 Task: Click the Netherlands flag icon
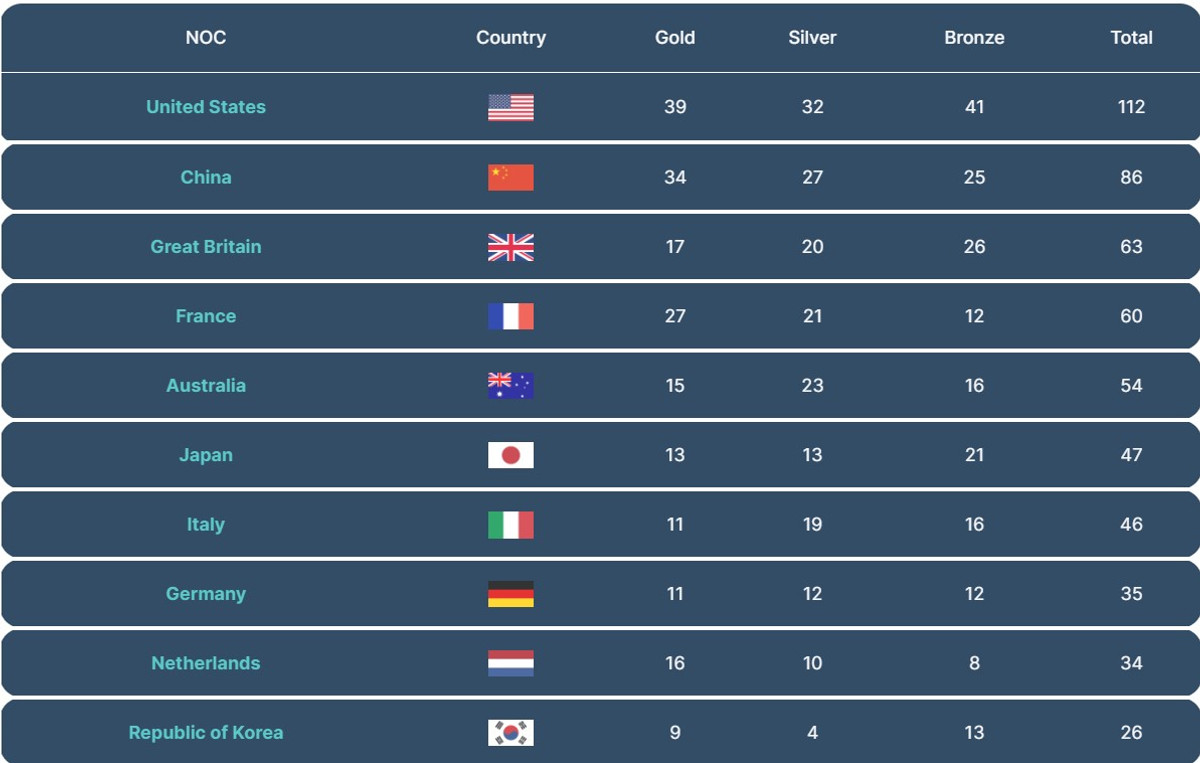tap(510, 663)
